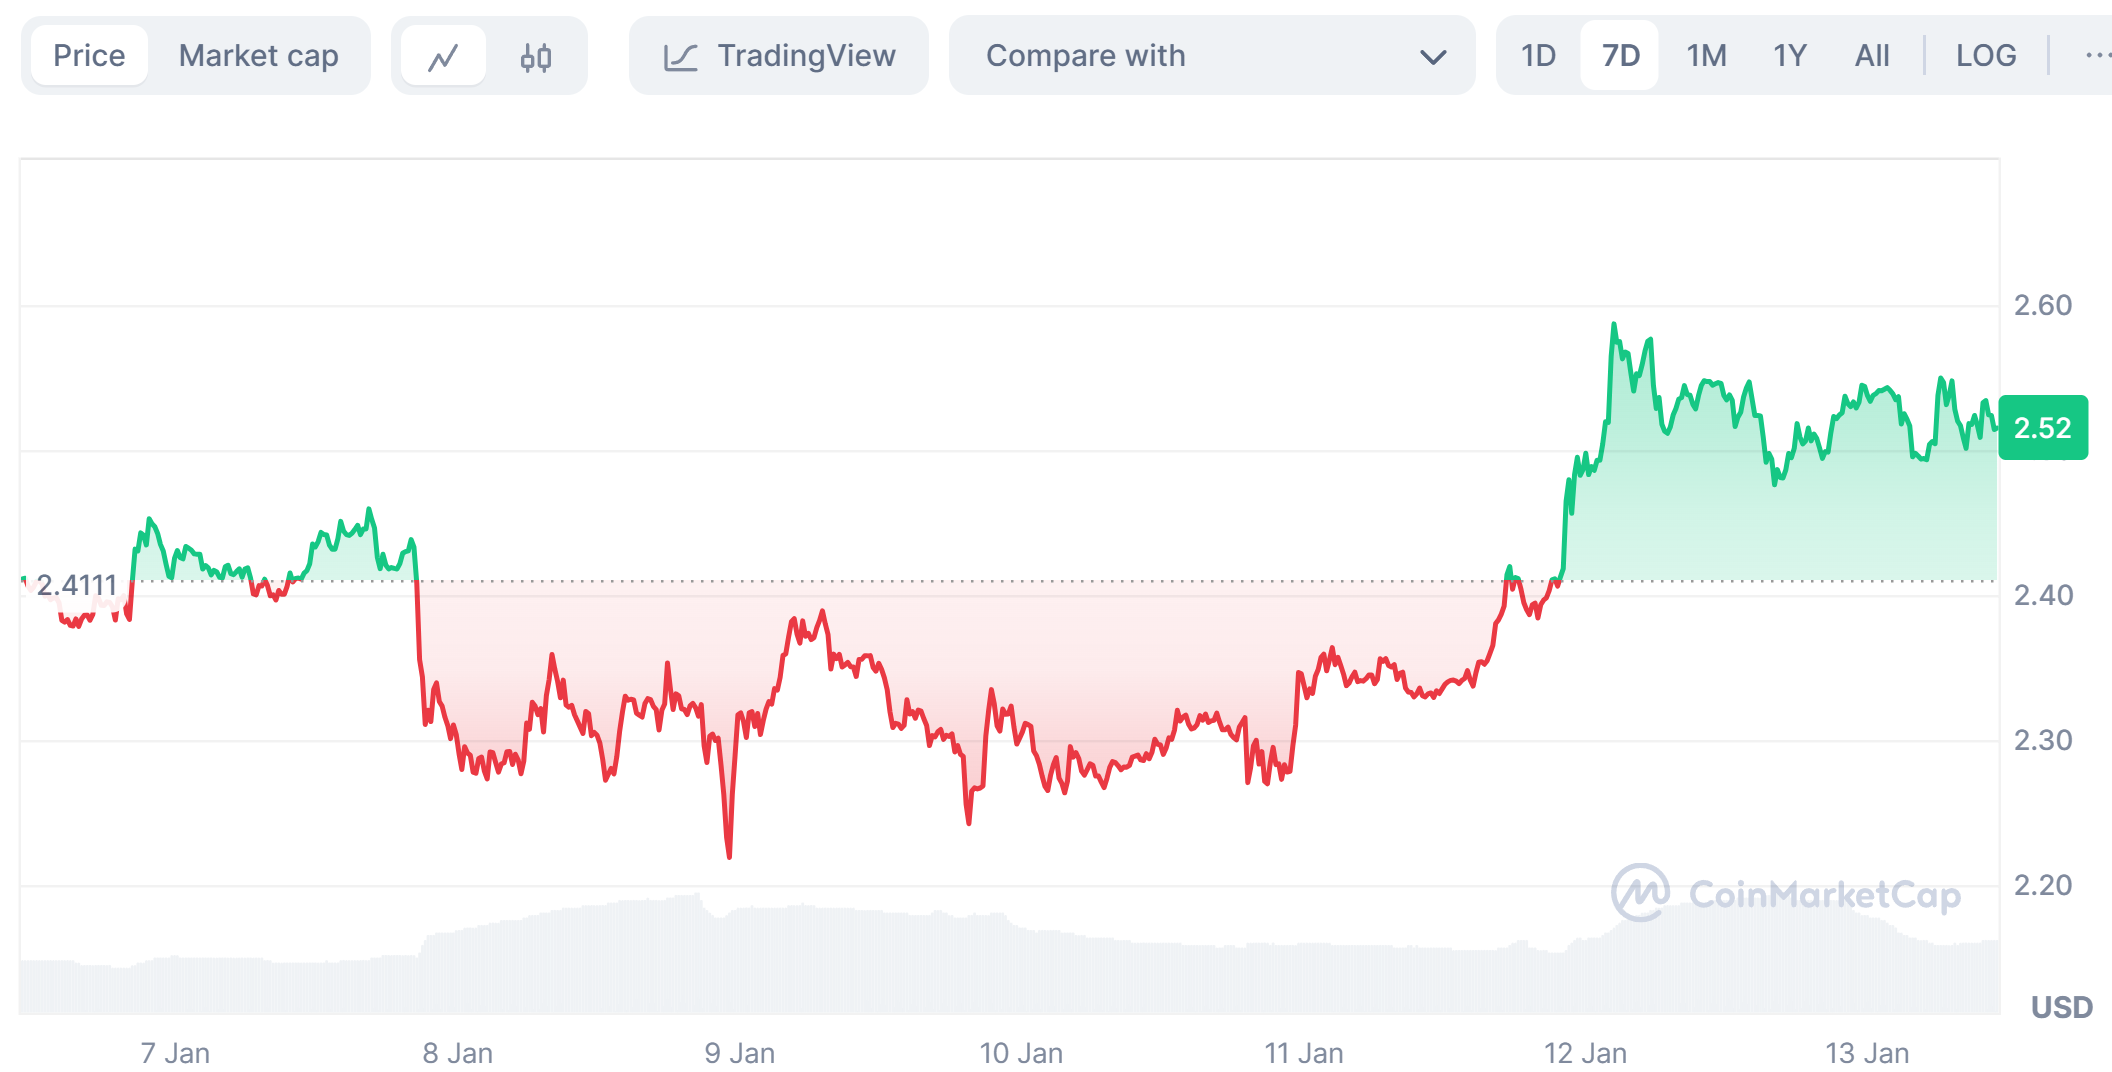Open the TradingView chart button
Viewport: 2112px width, 1072px height.
click(x=805, y=56)
